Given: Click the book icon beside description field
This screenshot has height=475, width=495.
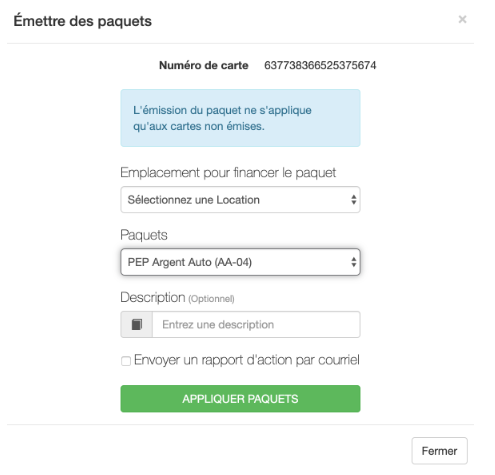Looking at the screenshot, I should click(x=137, y=324).
